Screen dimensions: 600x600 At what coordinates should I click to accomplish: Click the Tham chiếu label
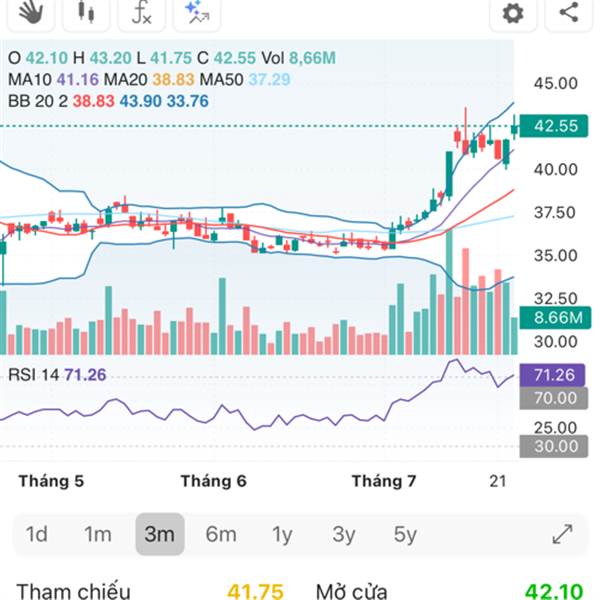(73, 591)
